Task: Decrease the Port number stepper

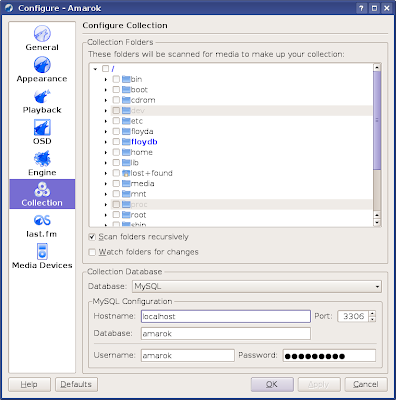Action: 372,319
